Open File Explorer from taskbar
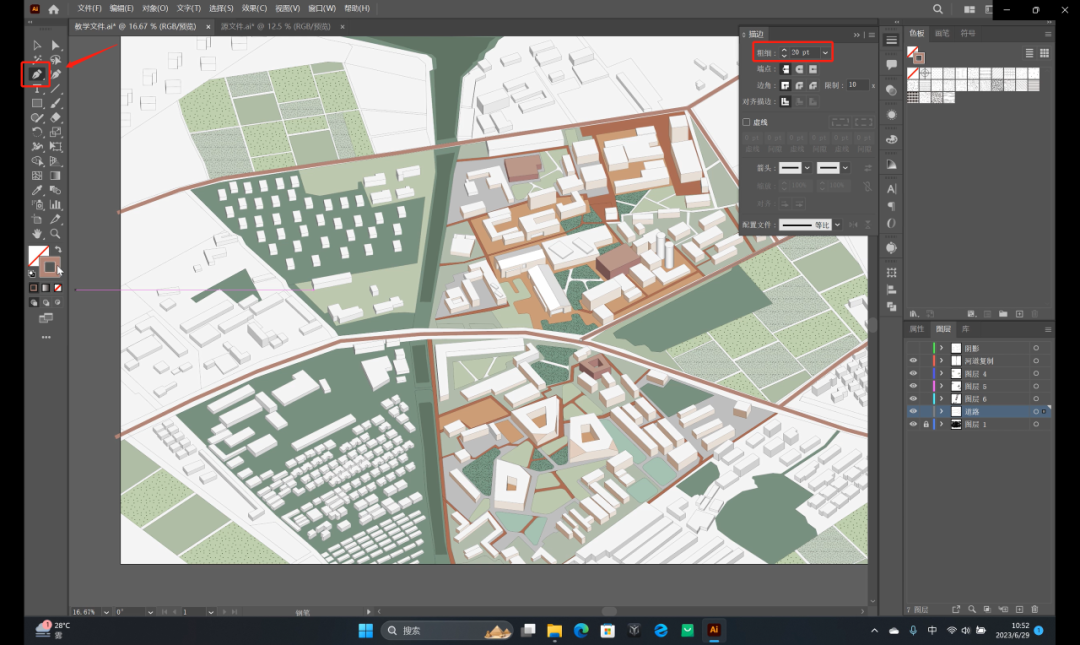This screenshot has width=1080, height=645. point(554,631)
